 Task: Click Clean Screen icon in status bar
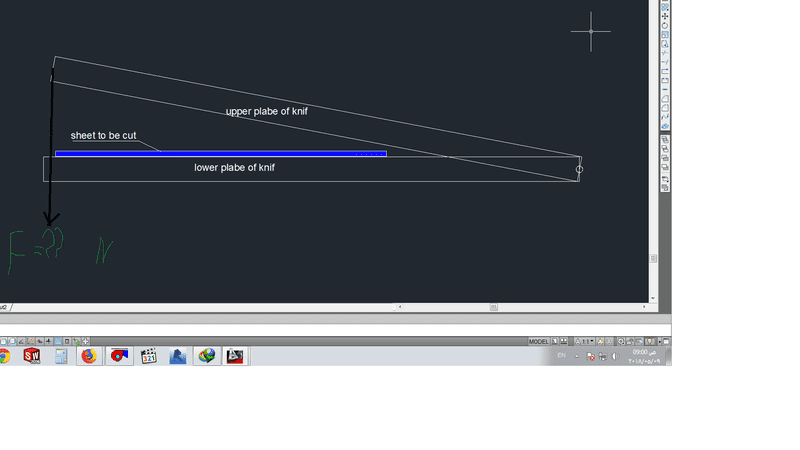666,341
